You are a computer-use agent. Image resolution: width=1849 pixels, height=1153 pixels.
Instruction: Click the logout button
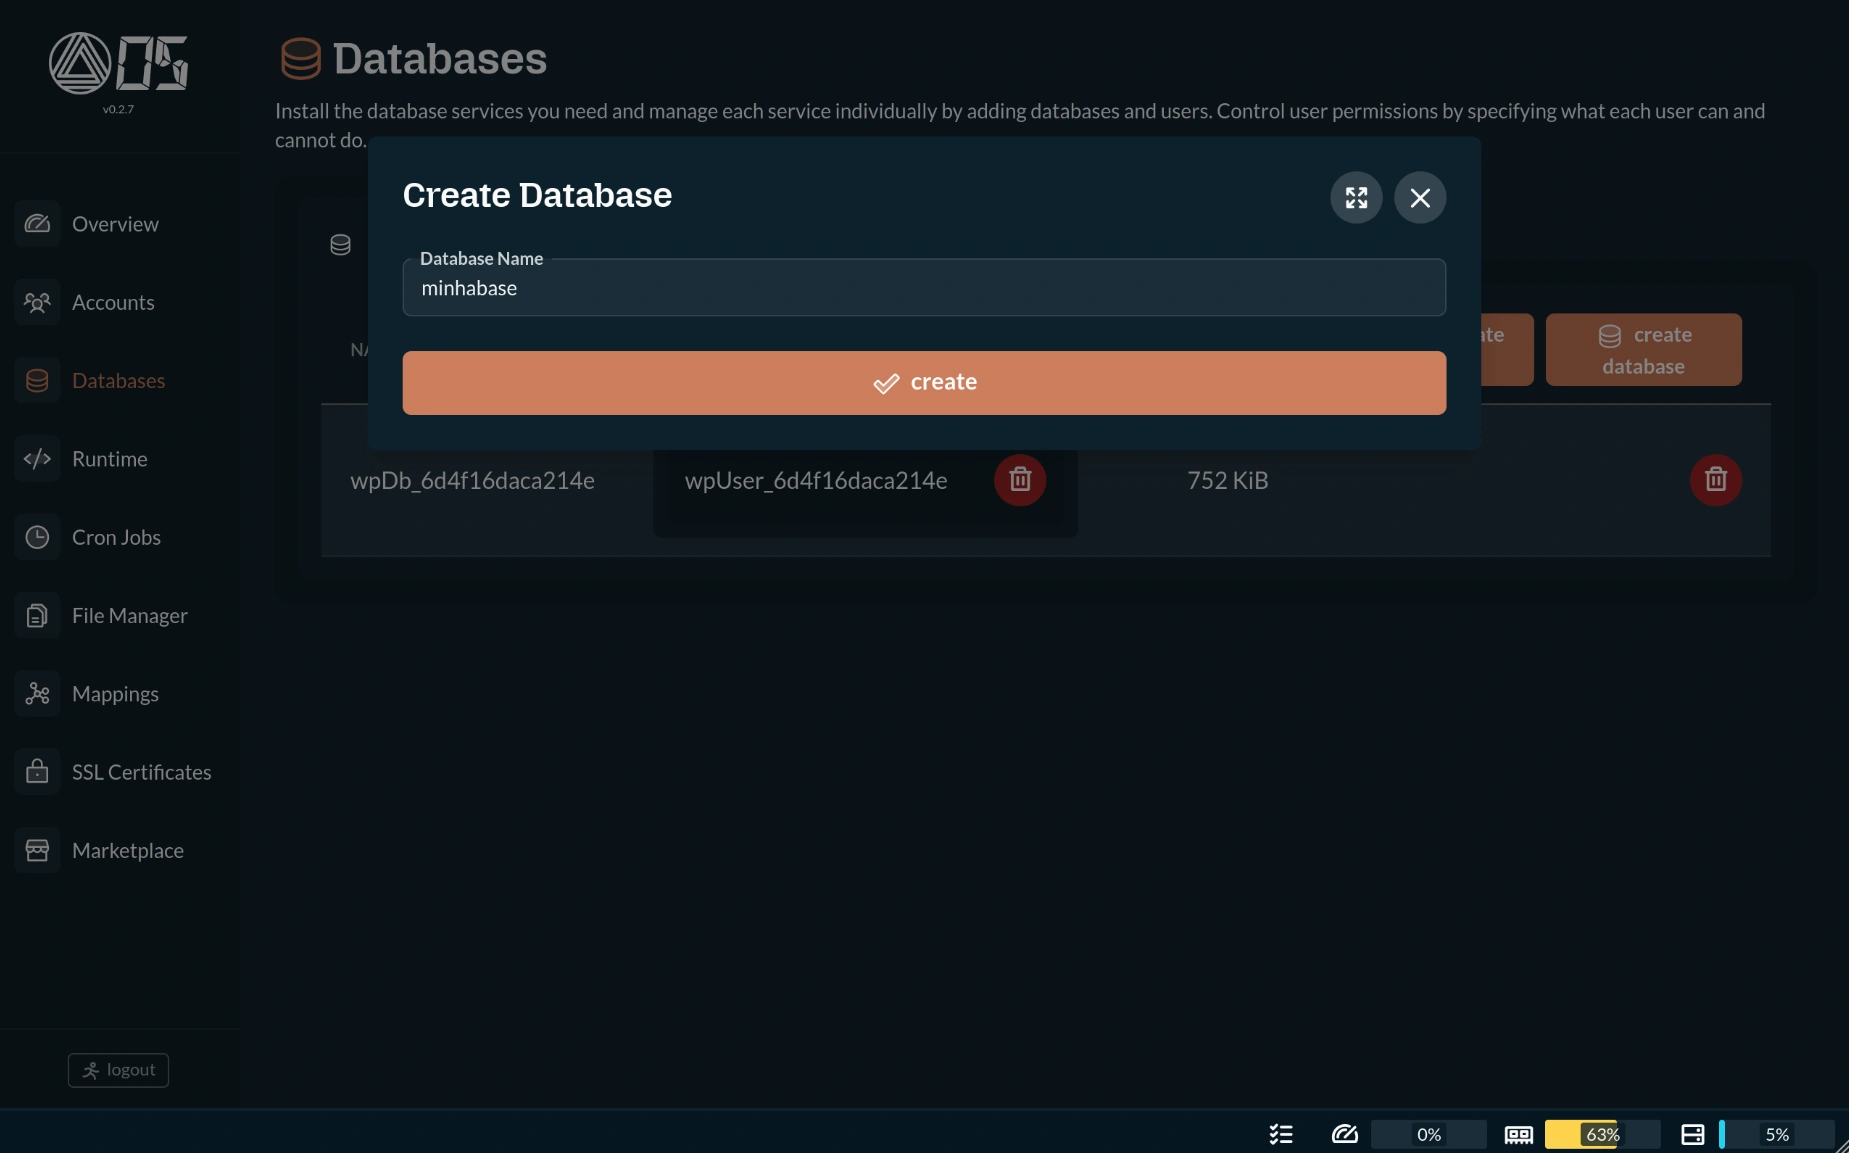pos(117,1069)
